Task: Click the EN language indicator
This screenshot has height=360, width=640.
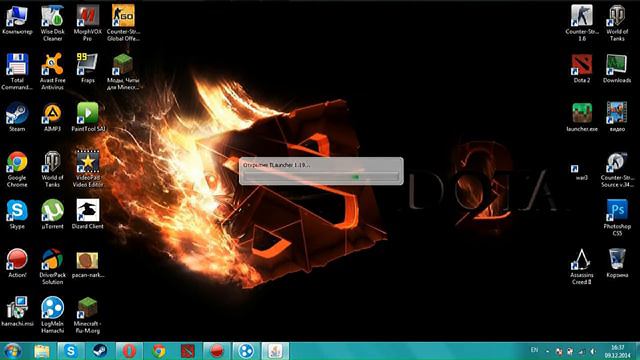Action: [x=534, y=350]
